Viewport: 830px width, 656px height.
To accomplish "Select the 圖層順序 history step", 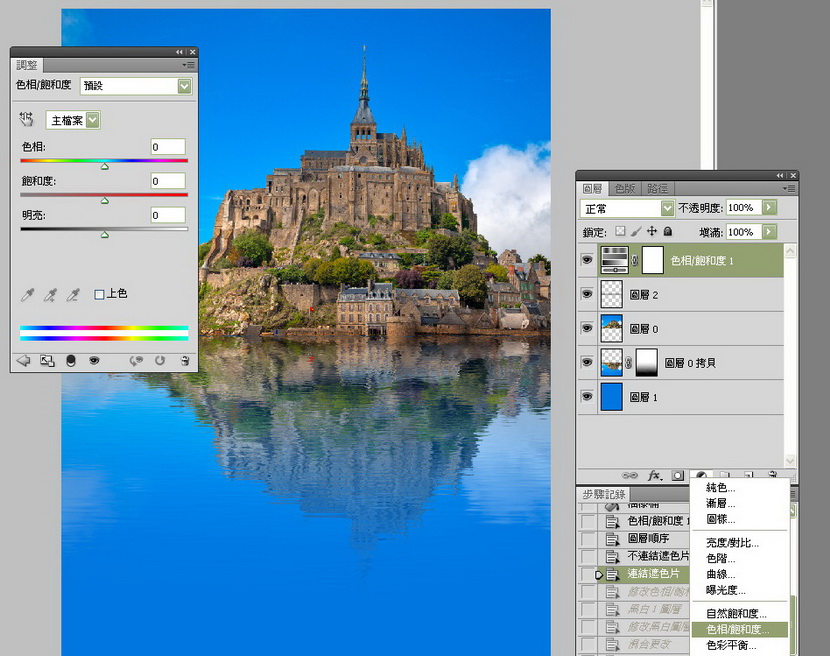I will [x=648, y=538].
